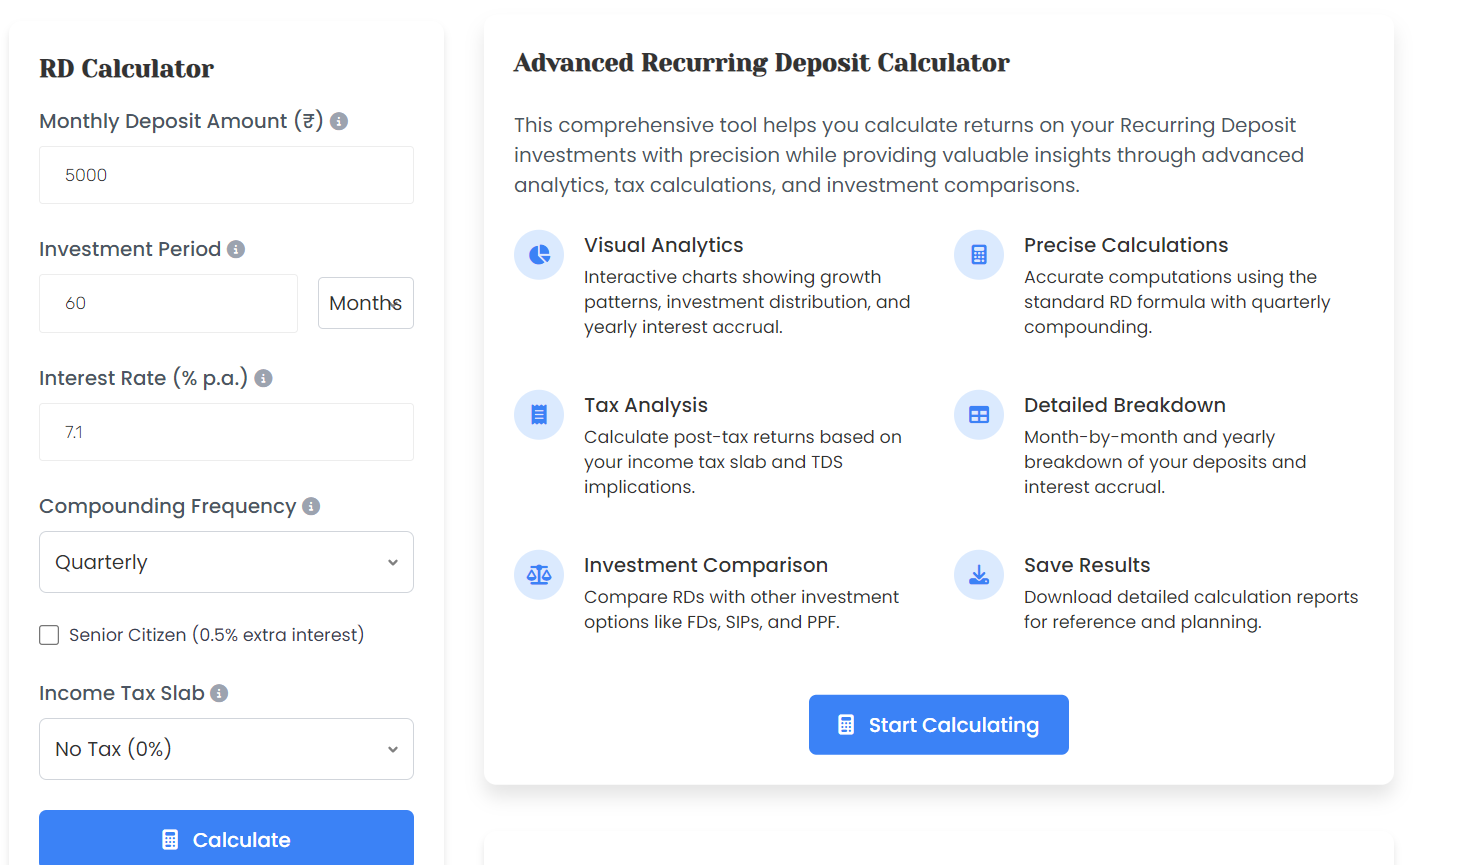
Task: Click the Investment Comparison scales icon
Action: click(539, 575)
